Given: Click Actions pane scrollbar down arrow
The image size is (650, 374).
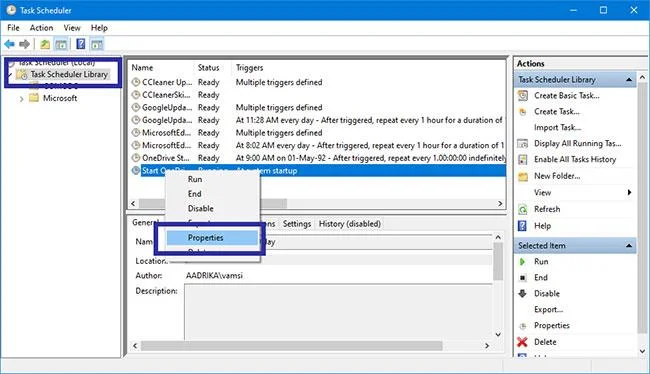Looking at the screenshot, I should tap(643, 351).
